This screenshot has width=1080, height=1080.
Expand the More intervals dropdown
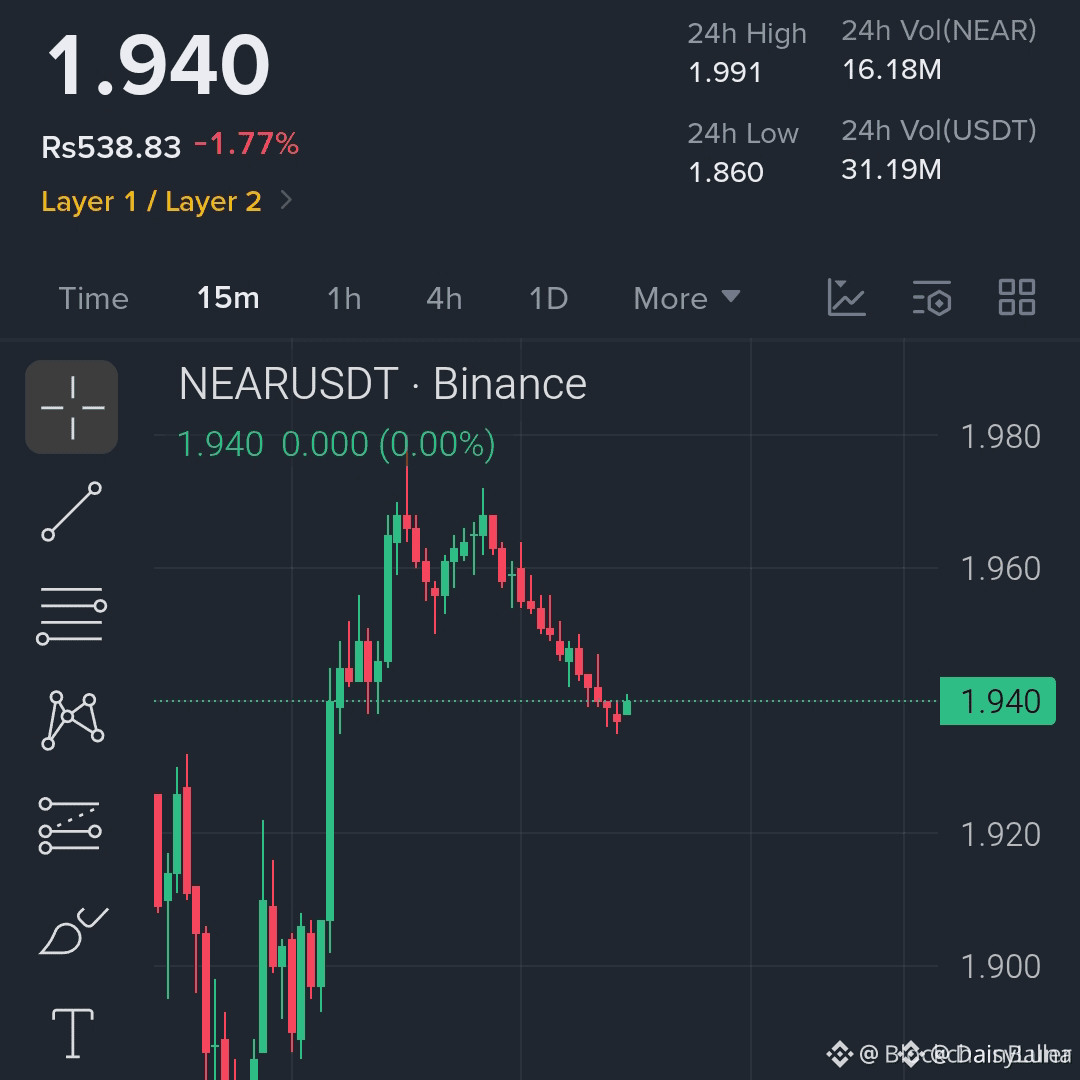pos(687,298)
